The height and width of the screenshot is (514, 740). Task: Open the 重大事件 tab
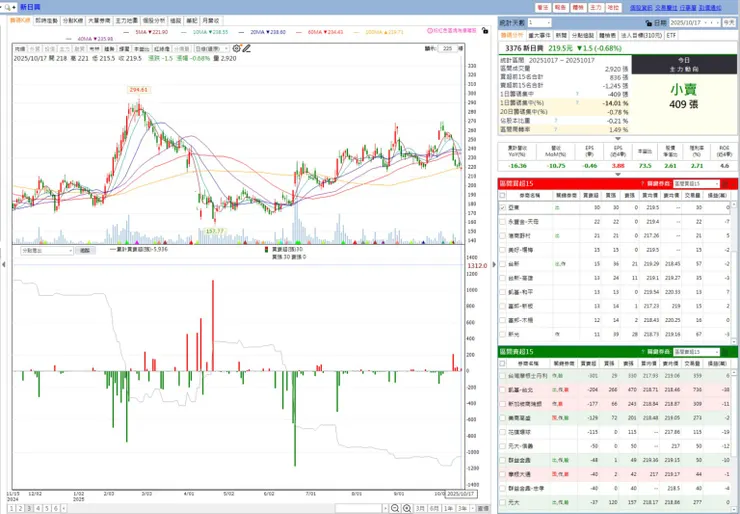click(538, 35)
